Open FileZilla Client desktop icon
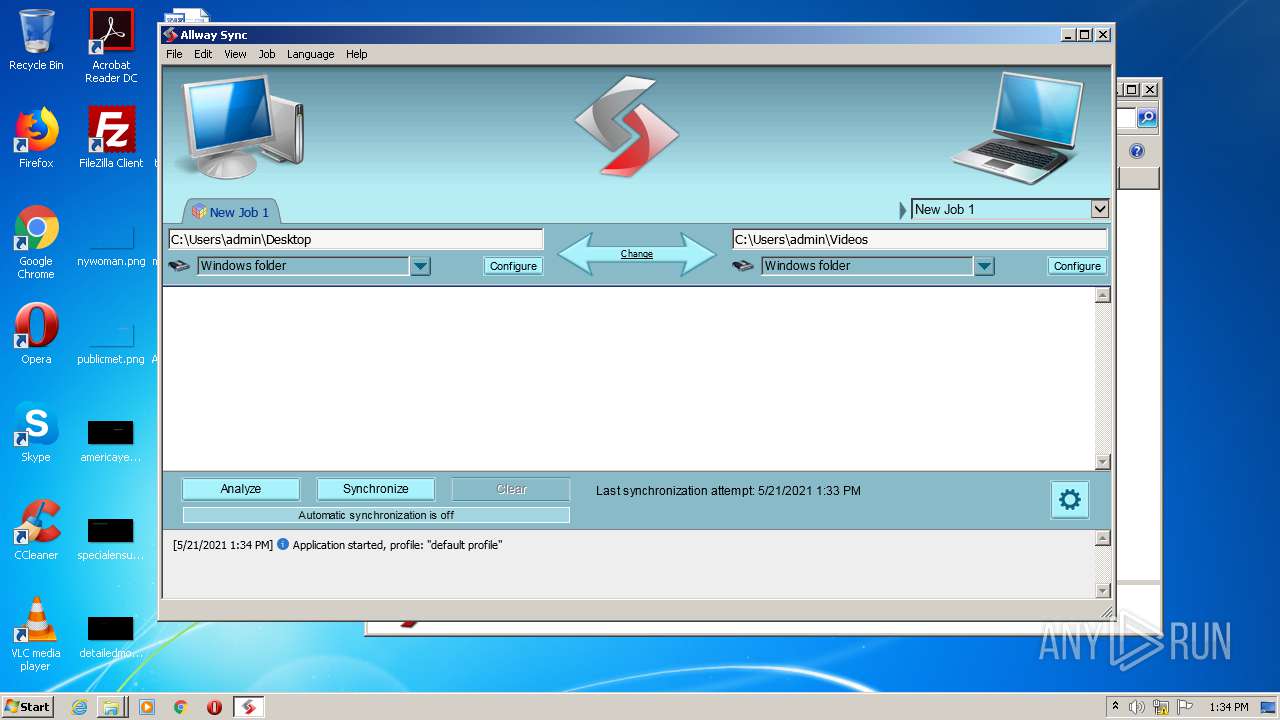 111,138
